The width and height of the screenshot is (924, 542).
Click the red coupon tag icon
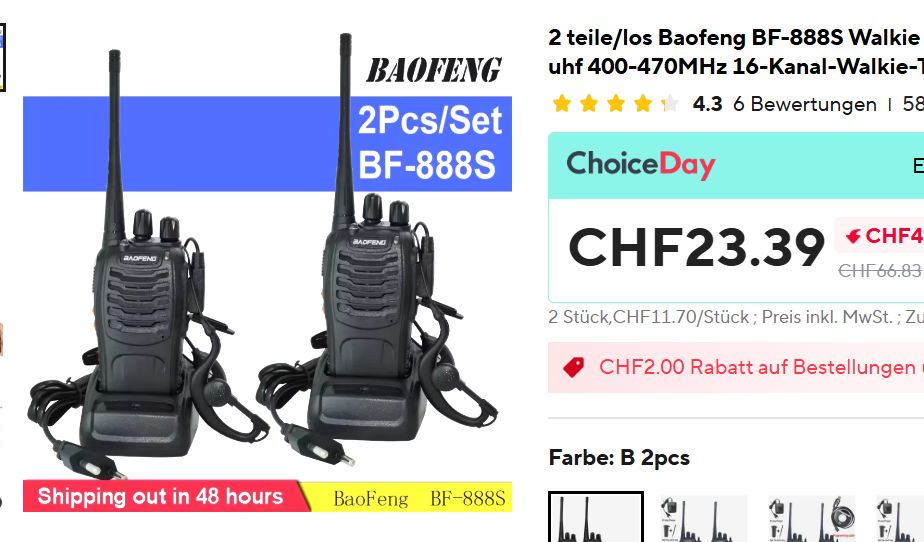pyautogui.click(x=573, y=367)
